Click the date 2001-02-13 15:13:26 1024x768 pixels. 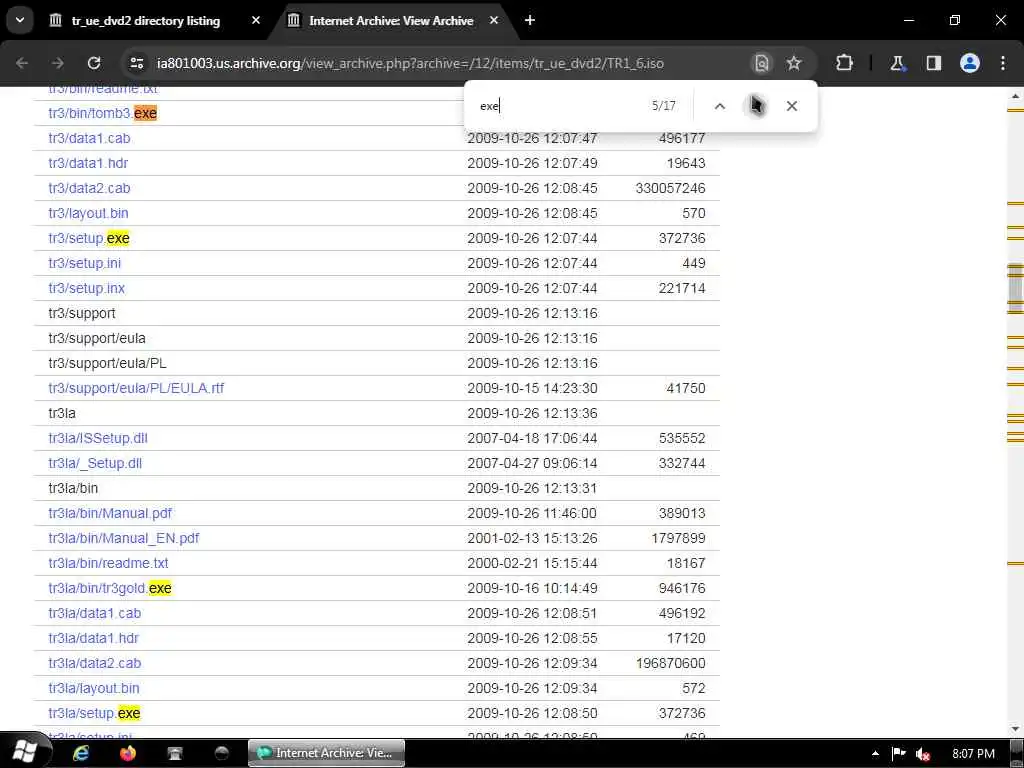point(532,538)
